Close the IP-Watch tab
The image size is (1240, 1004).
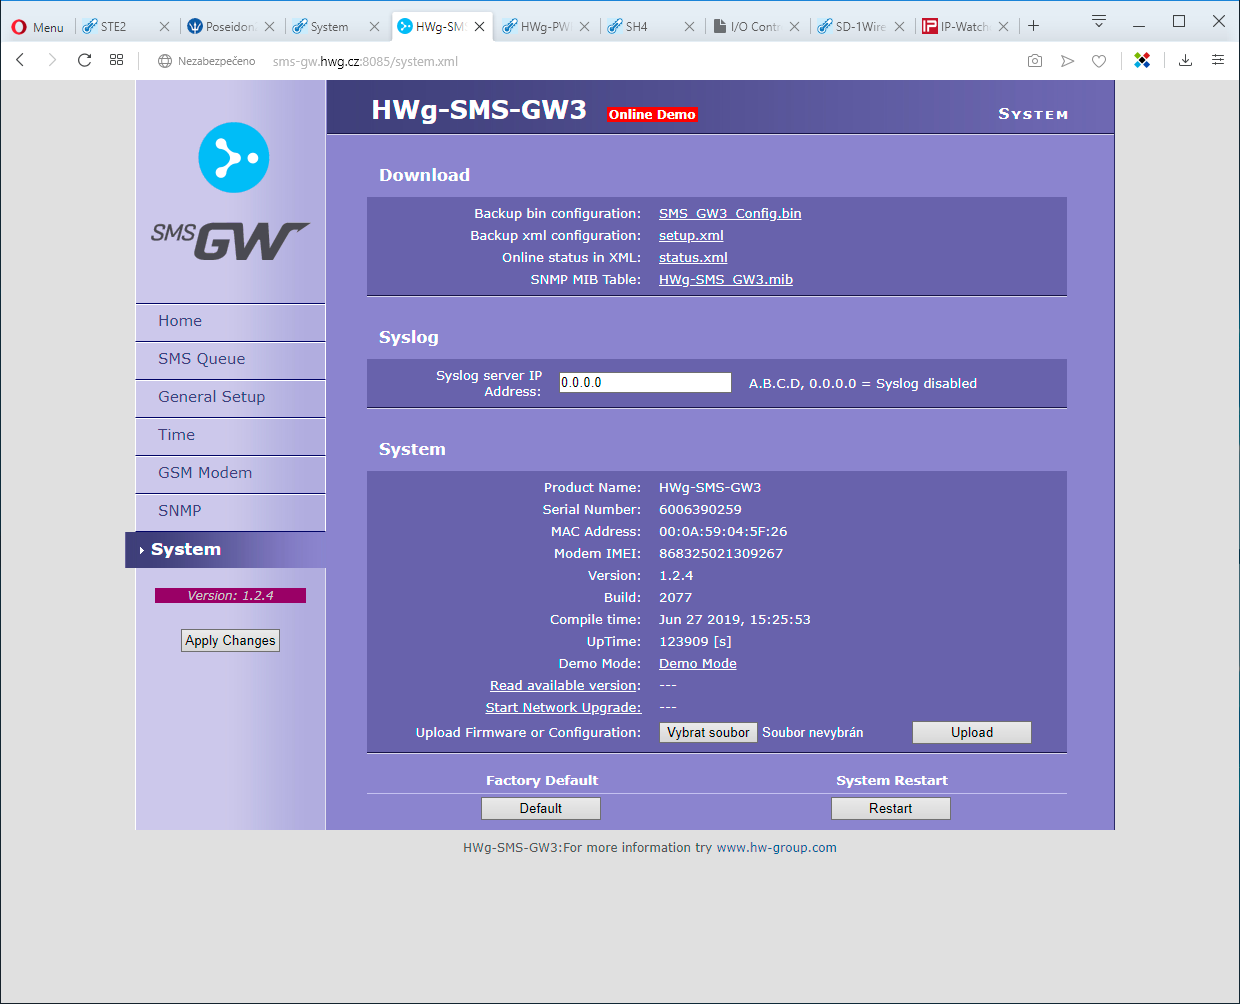click(1003, 27)
